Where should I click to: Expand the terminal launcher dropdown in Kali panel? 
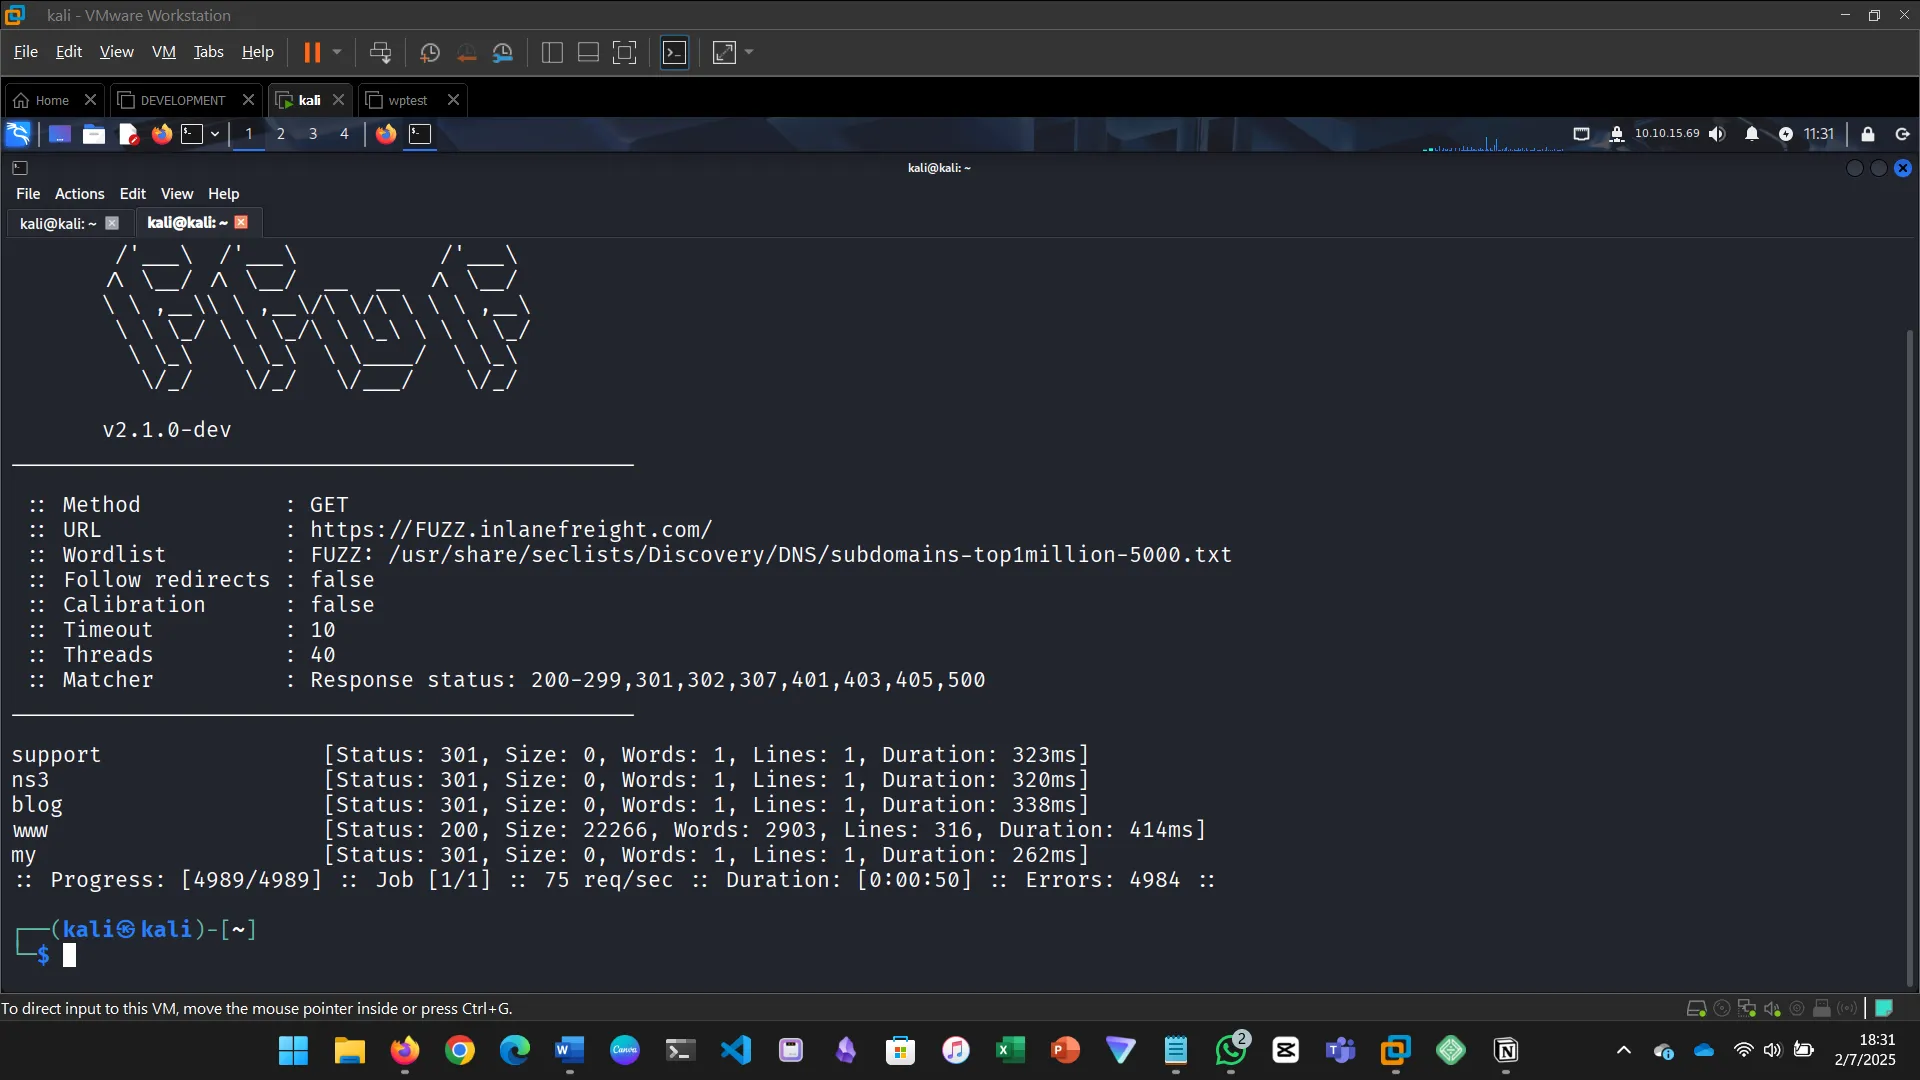[x=214, y=133]
